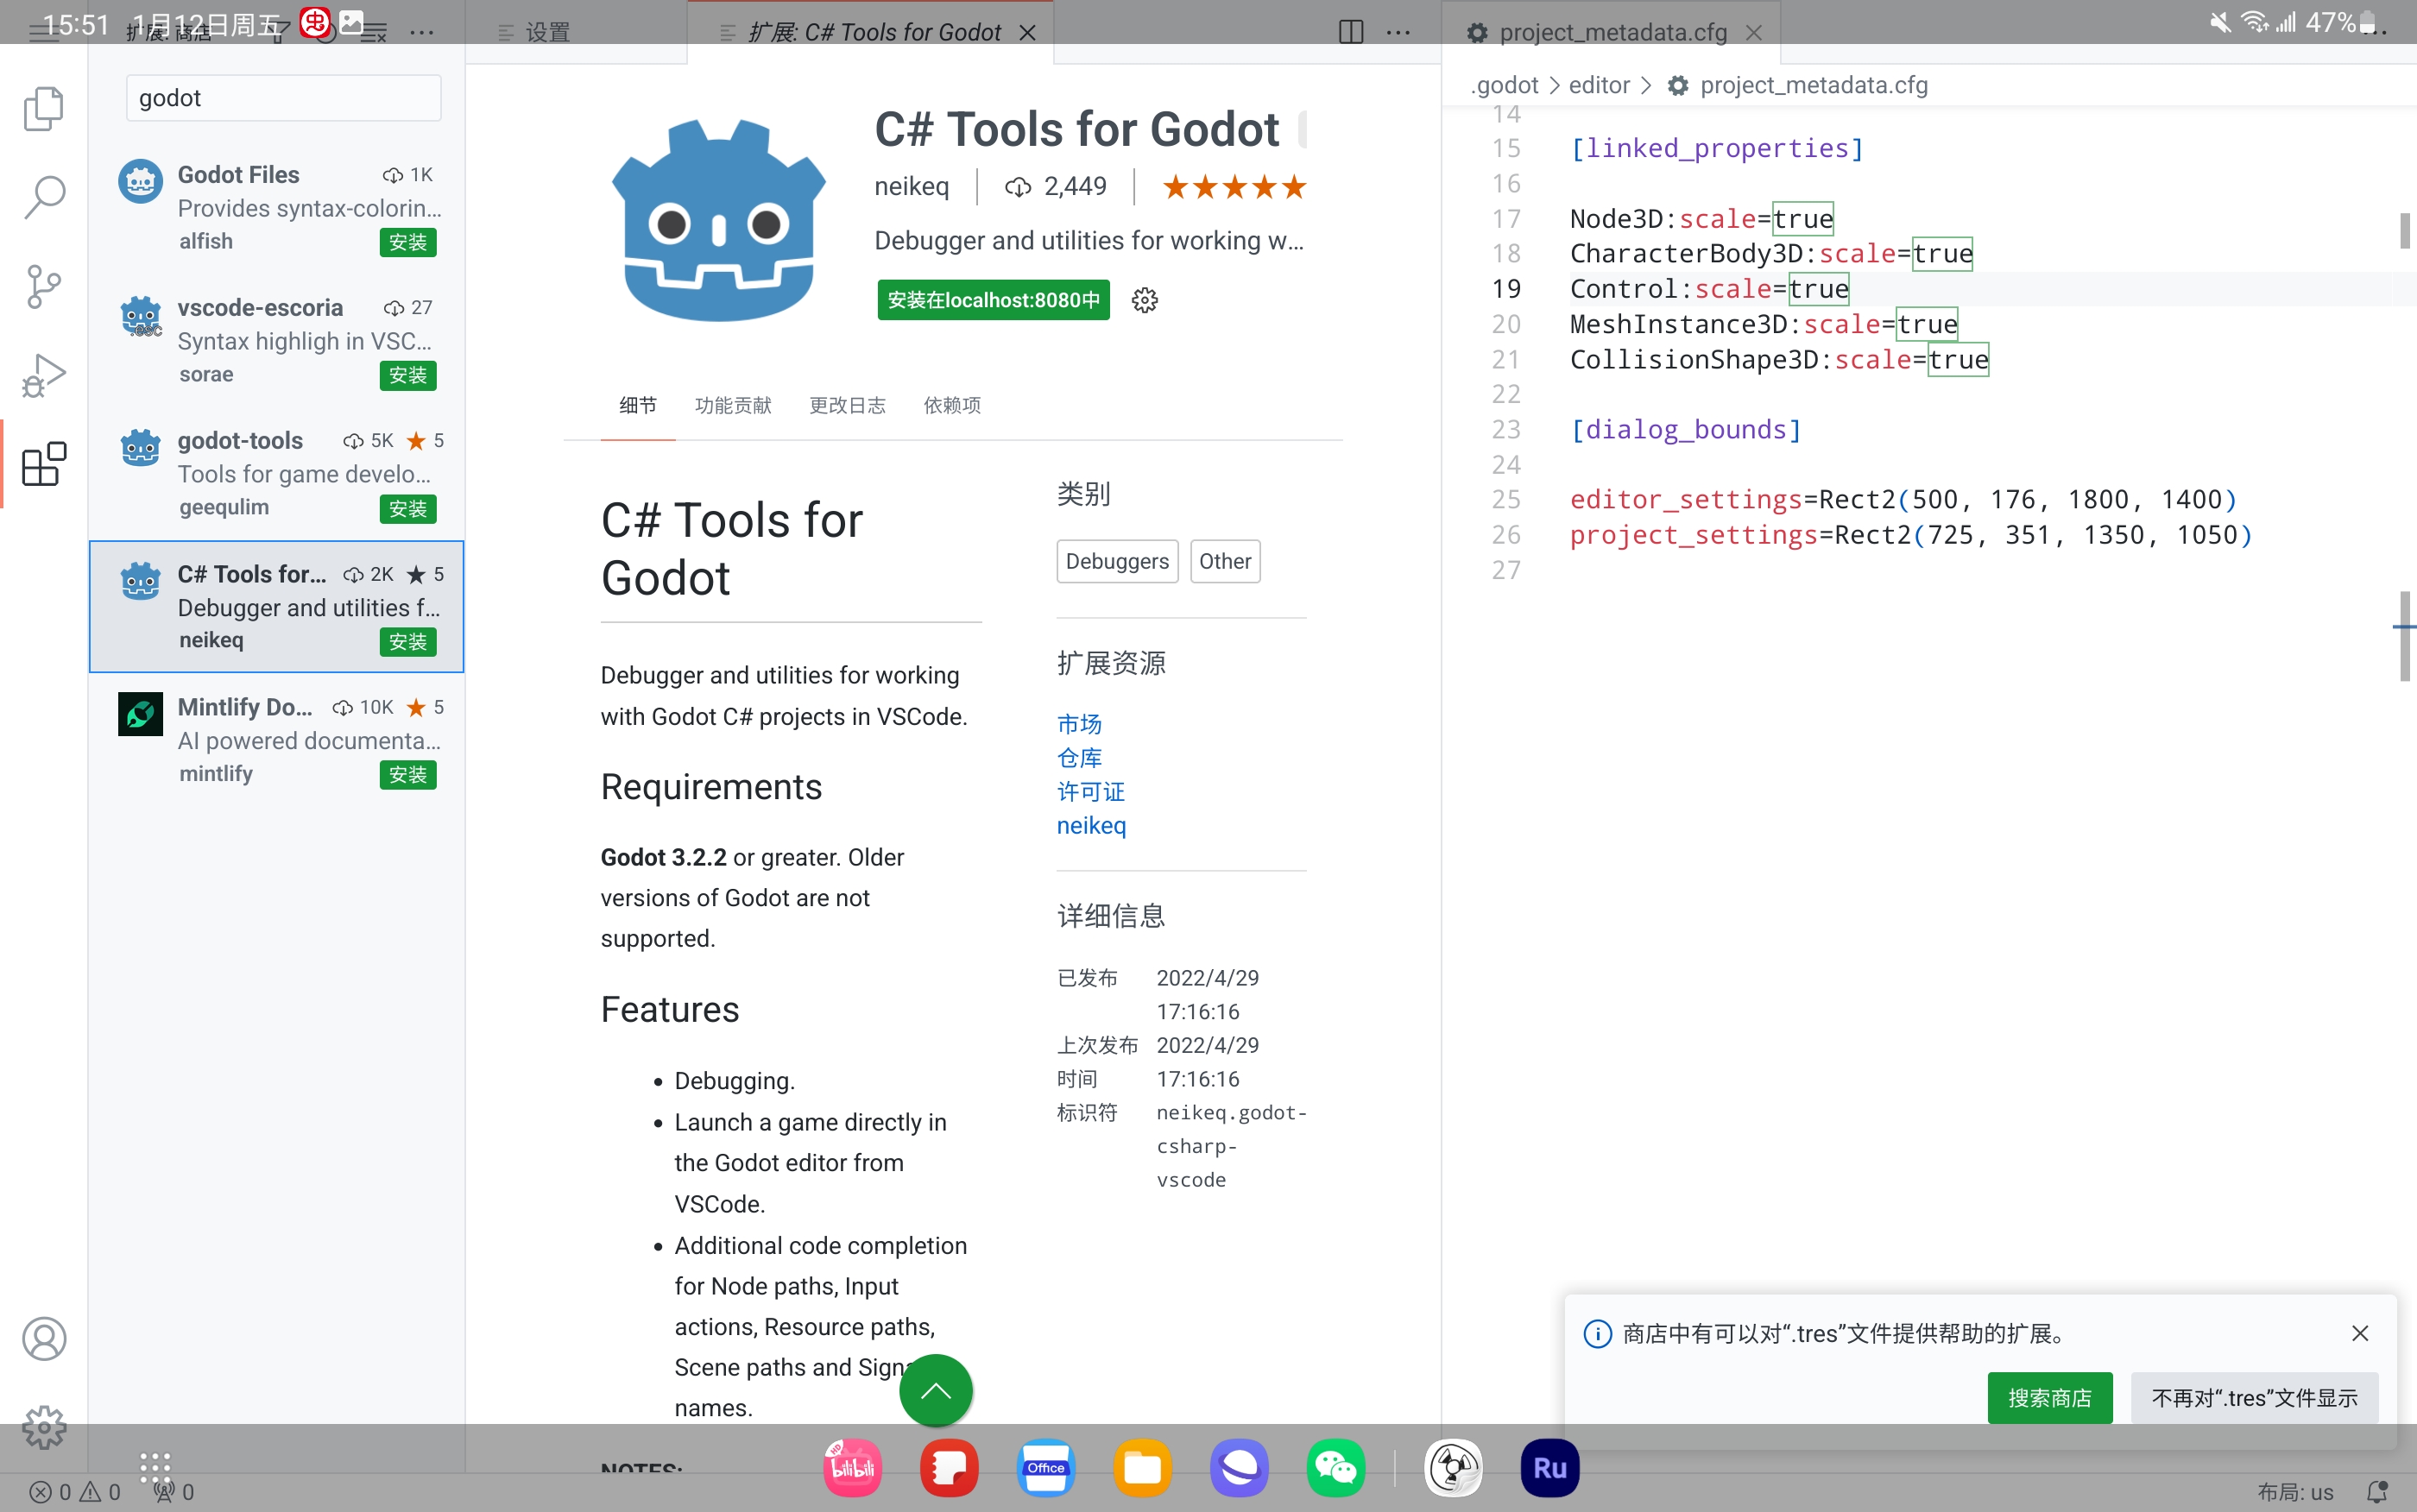Click line 19 Control:scale=true in editor

pos(1709,289)
